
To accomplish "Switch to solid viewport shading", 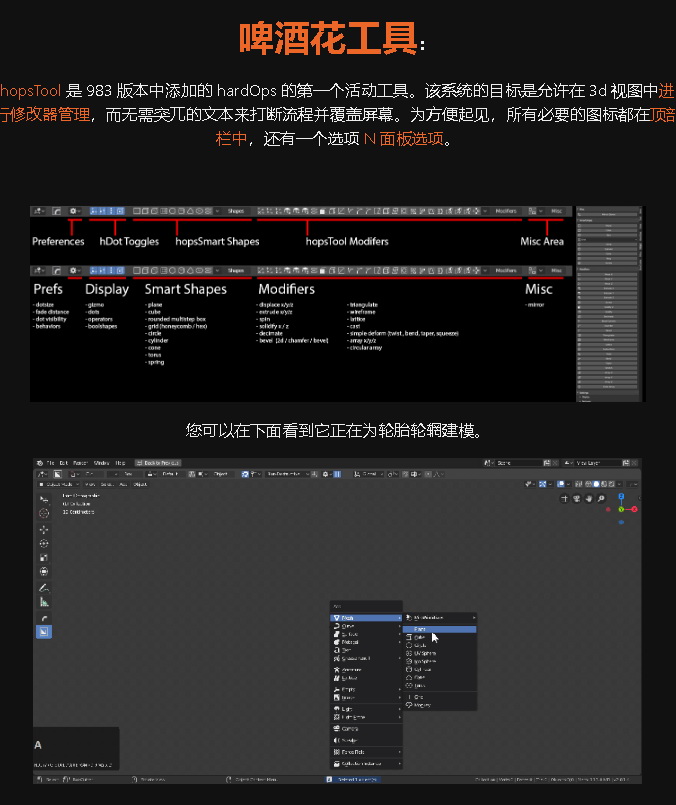I will pyautogui.click(x=596, y=484).
